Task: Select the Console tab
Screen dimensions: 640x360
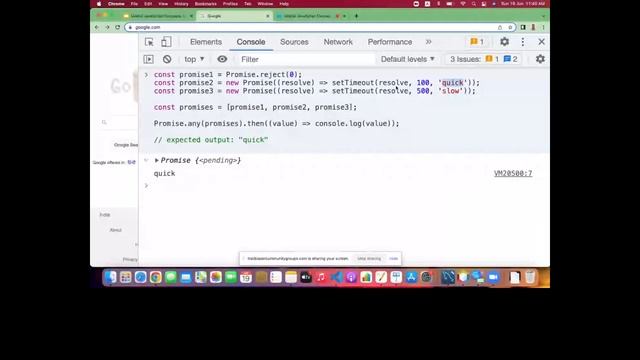Action: click(251, 42)
